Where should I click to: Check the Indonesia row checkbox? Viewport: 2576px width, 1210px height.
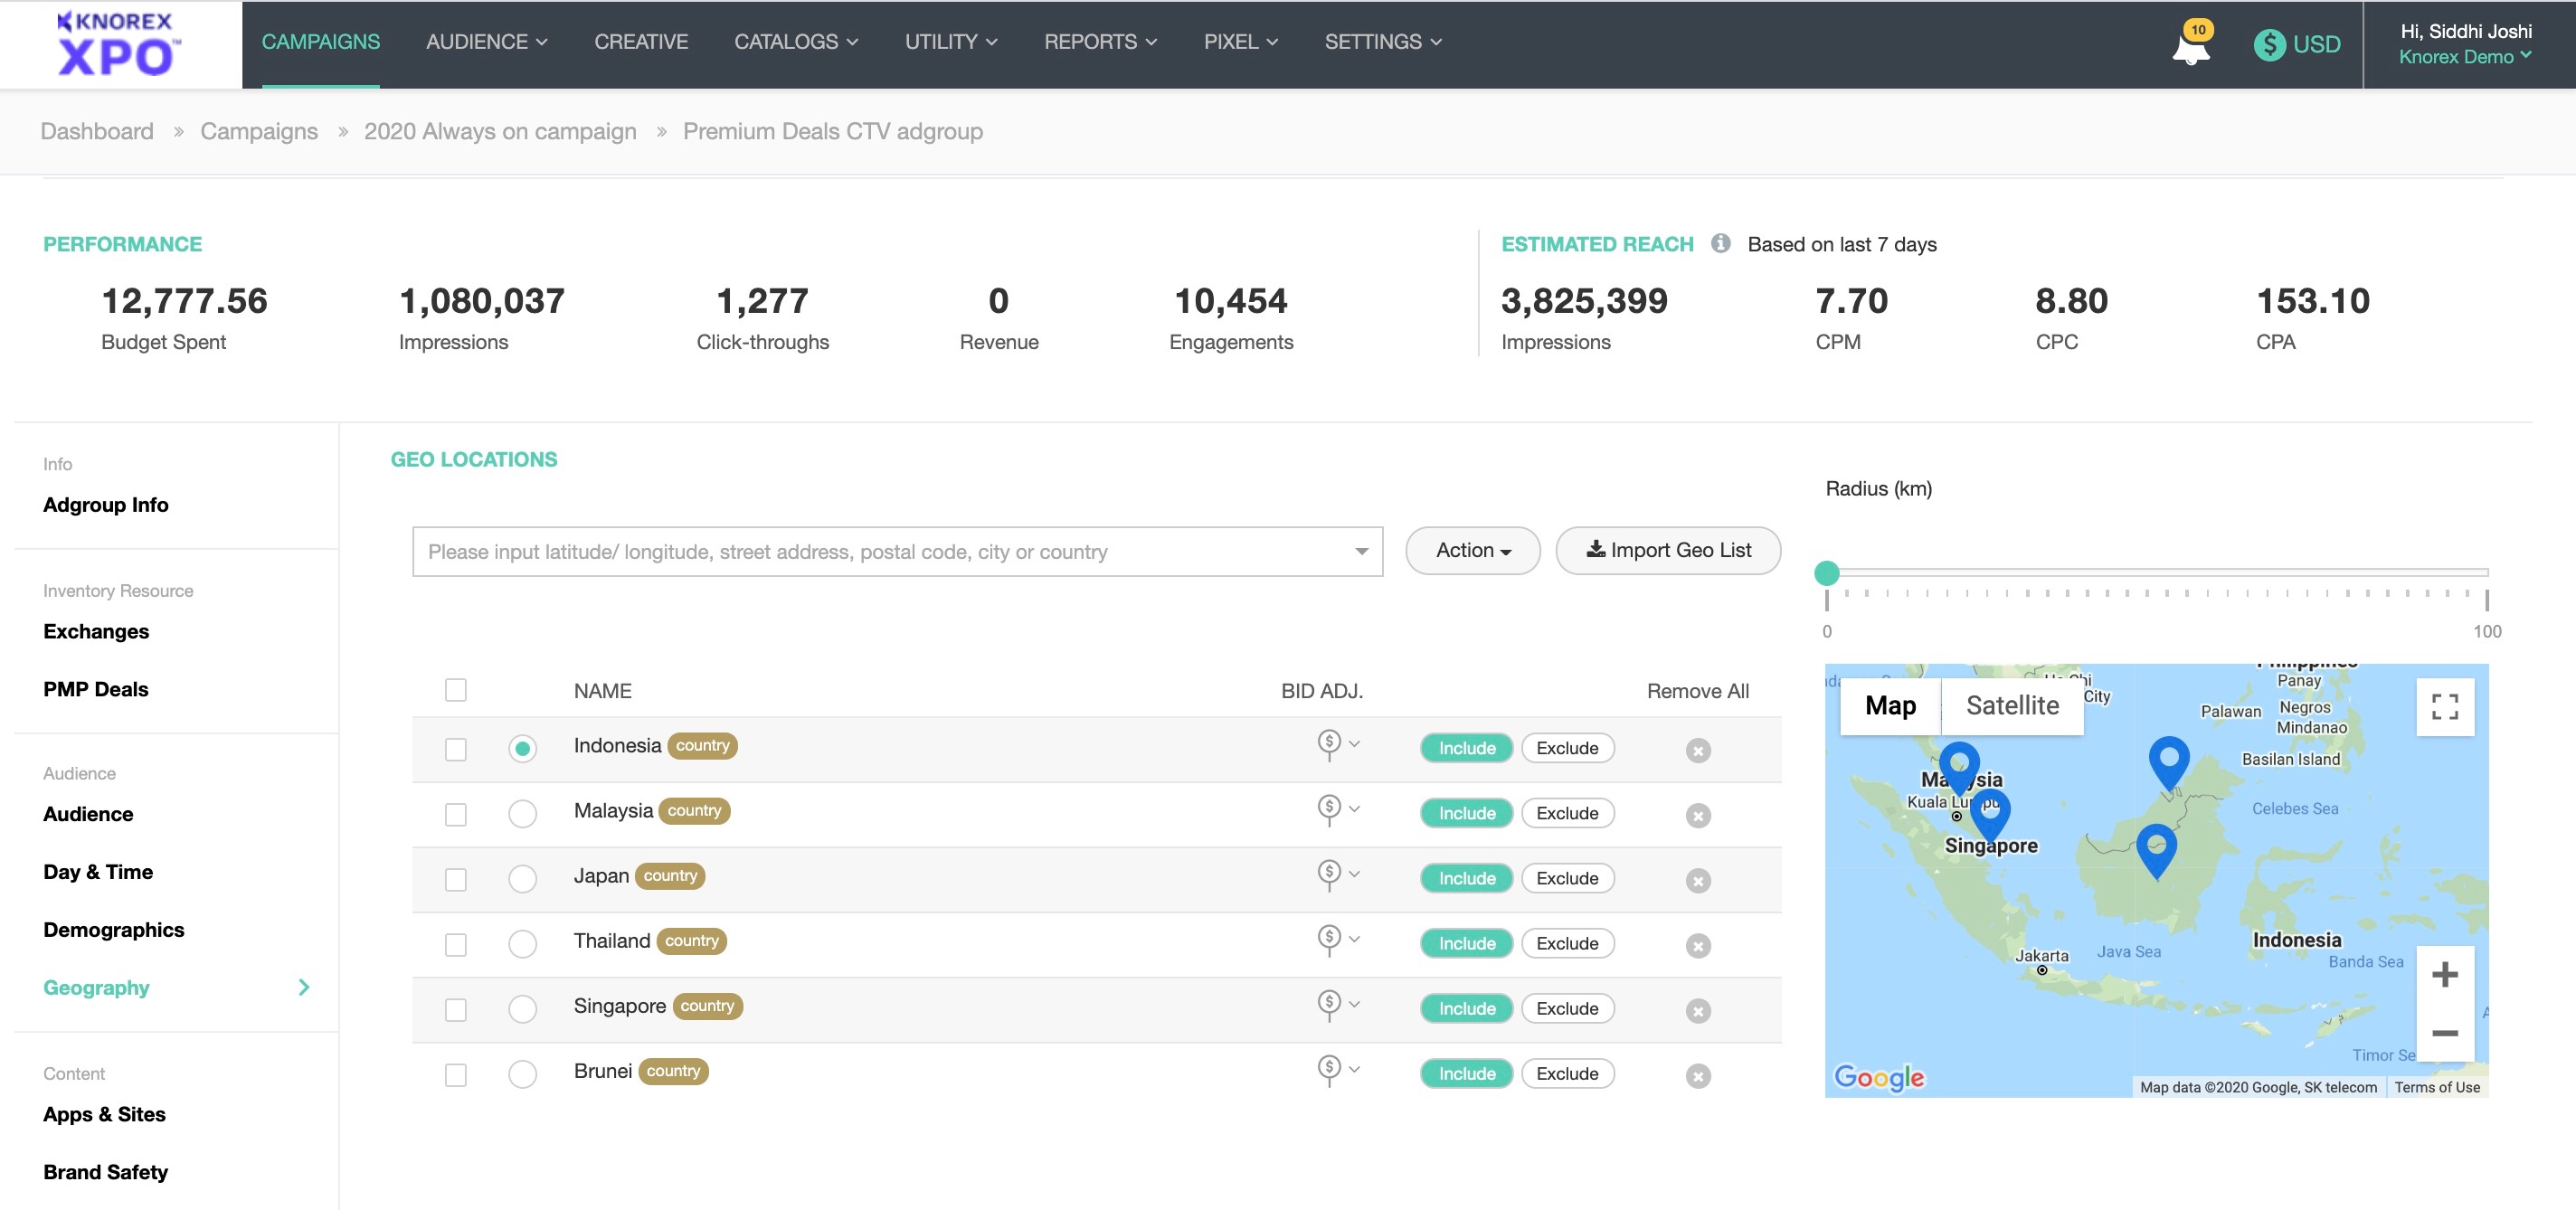[x=456, y=749]
